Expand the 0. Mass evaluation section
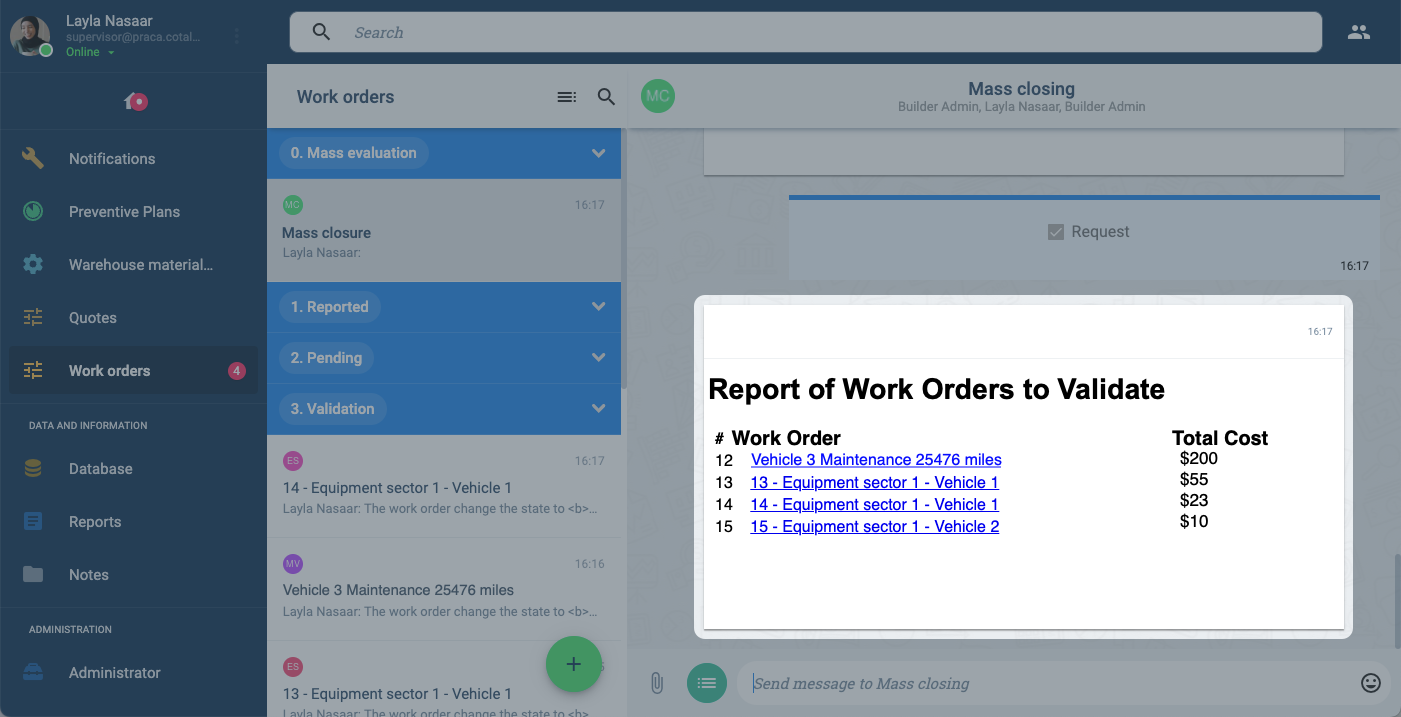The width and height of the screenshot is (1401, 717). pos(598,153)
